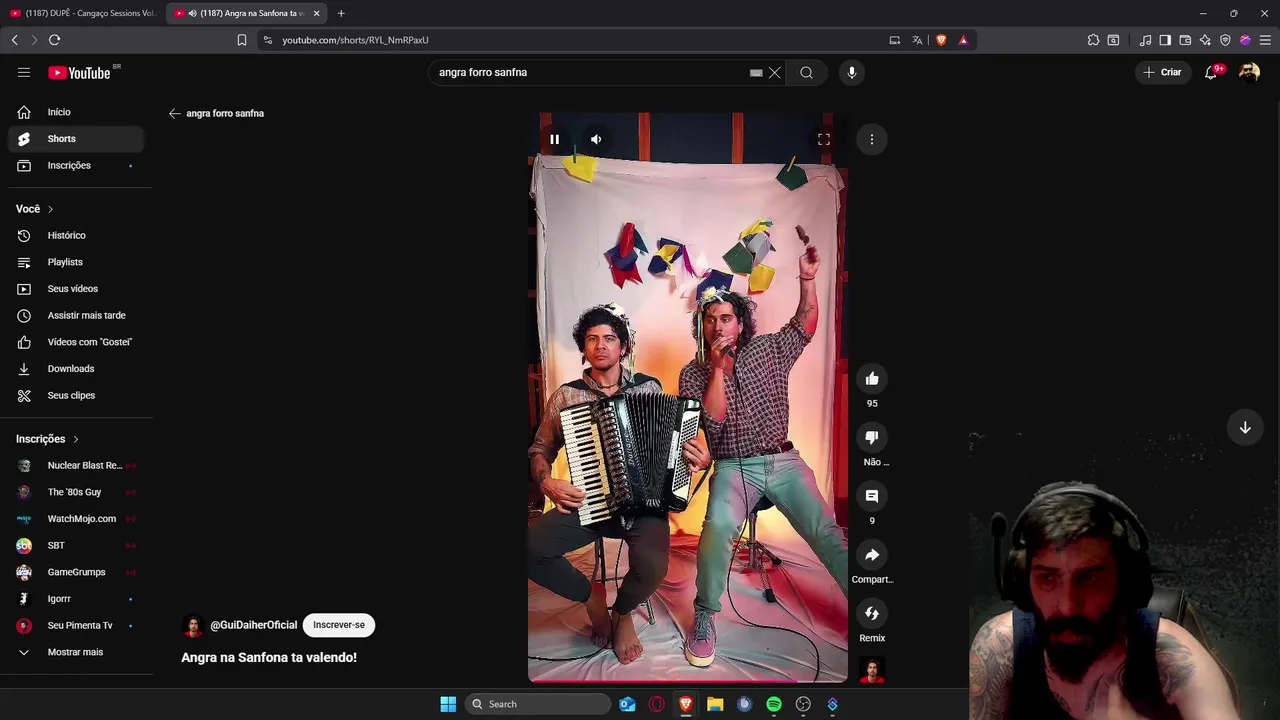The width and height of the screenshot is (1280, 720).
Task: Clear the search query with X
Action: coord(774,72)
